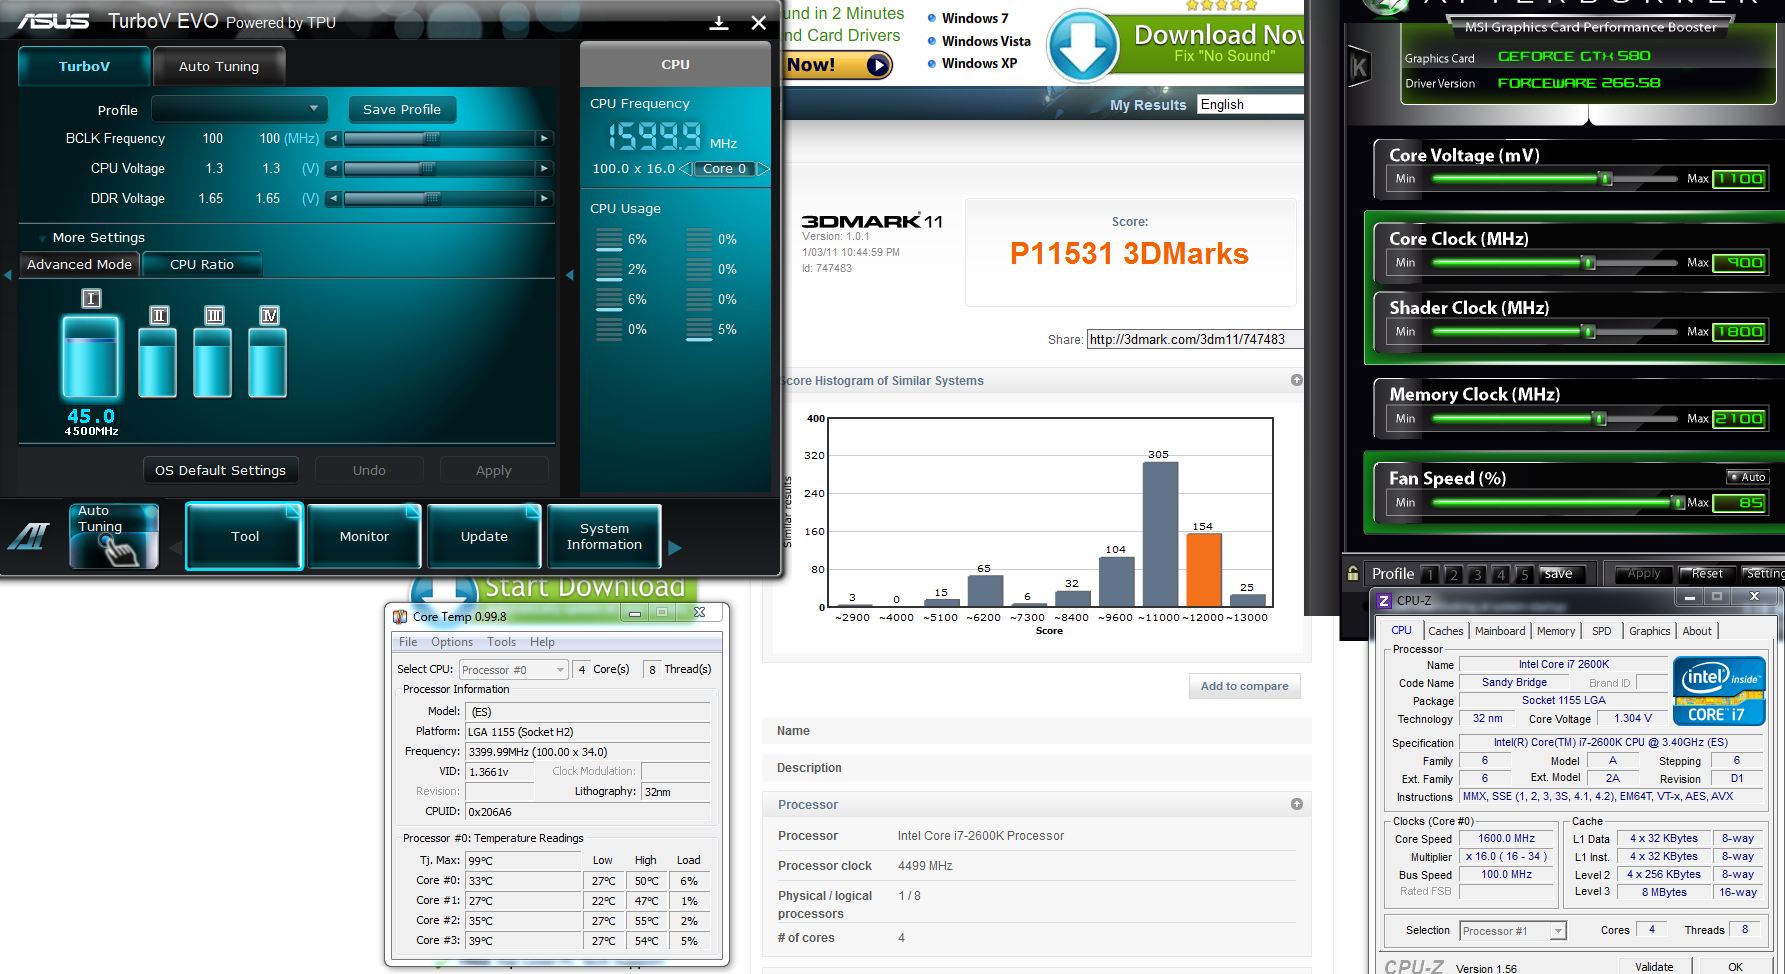Select Afterburner profile slot 2
Image resolution: width=1785 pixels, height=974 pixels.
(x=1453, y=574)
